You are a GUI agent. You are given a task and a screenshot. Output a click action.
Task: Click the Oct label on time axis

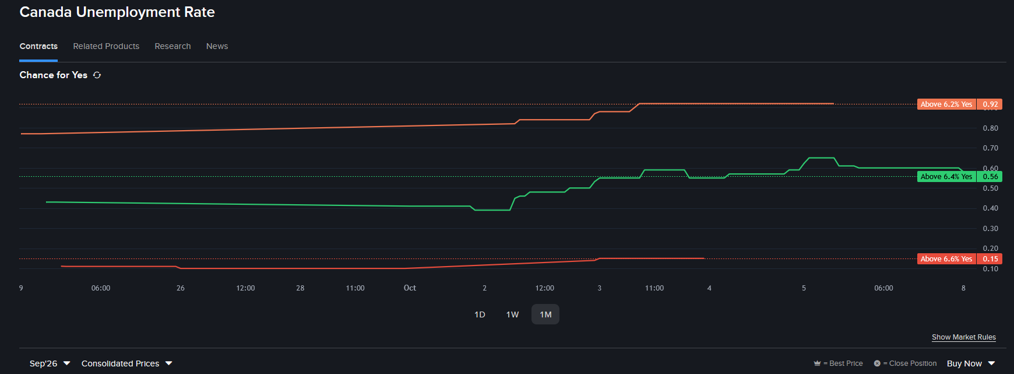(x=409, y=289)
